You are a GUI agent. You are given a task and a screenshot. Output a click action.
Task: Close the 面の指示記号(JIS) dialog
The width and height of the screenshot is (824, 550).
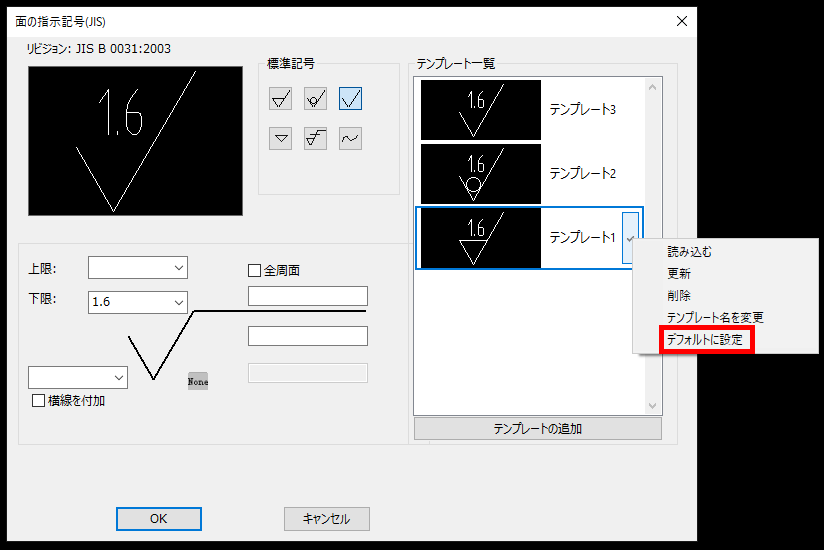pyautogui.click(x=682, y=21)
